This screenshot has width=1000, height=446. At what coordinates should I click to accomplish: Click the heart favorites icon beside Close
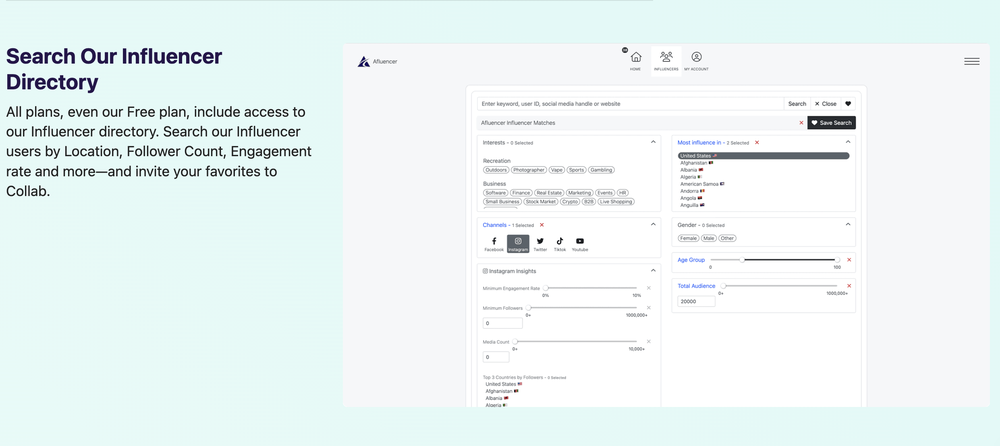tap(848, 103)
